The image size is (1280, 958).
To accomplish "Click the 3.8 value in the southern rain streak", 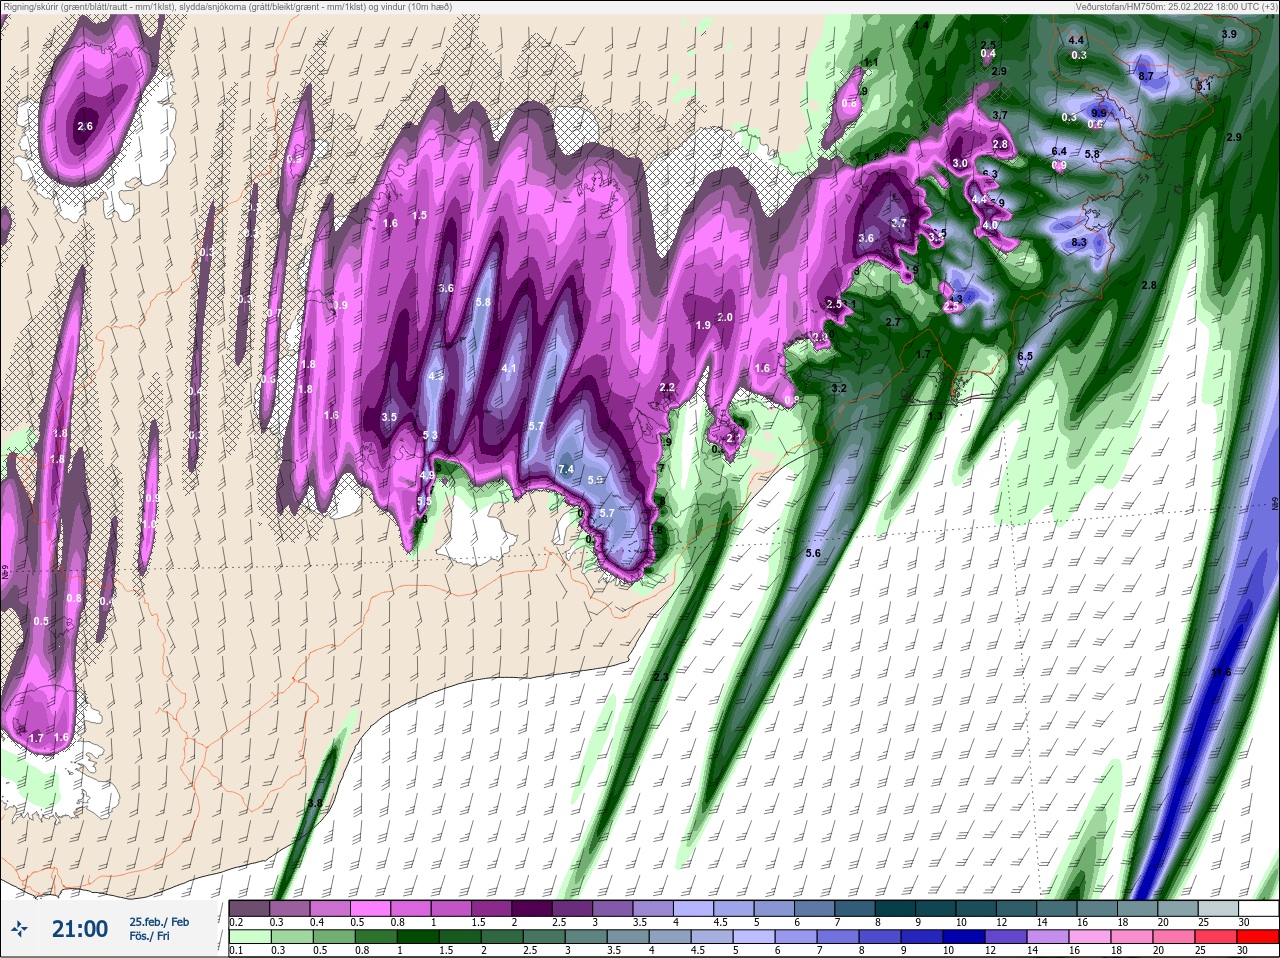I will pos(315,804).
